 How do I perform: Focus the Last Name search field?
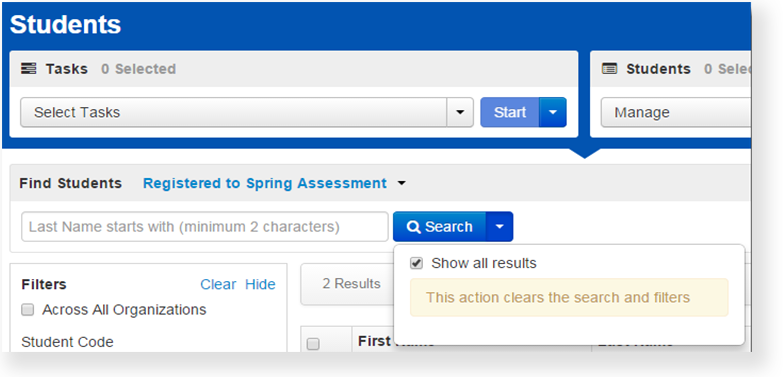click(x=205, y=227)
